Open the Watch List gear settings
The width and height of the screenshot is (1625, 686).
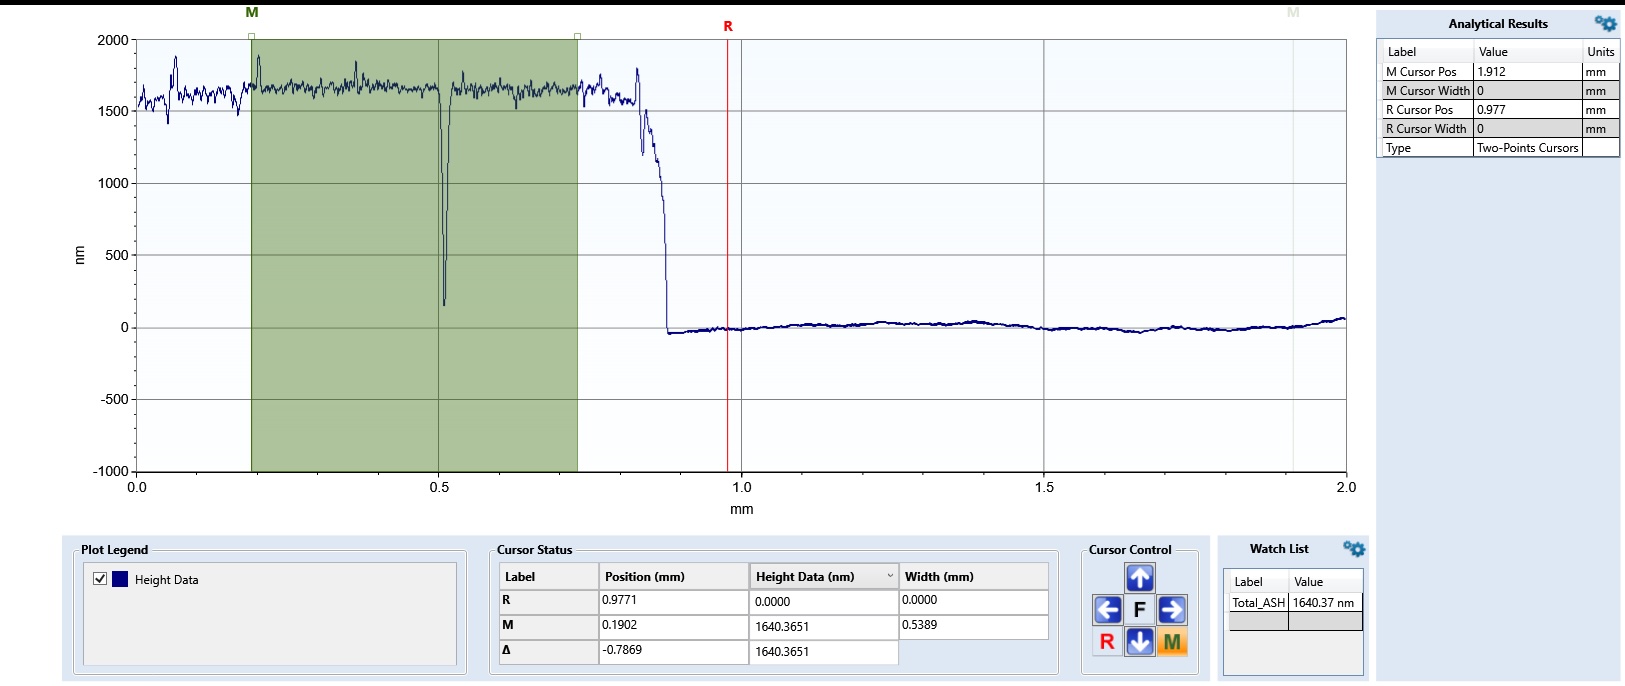click(x=1354, y=549)
